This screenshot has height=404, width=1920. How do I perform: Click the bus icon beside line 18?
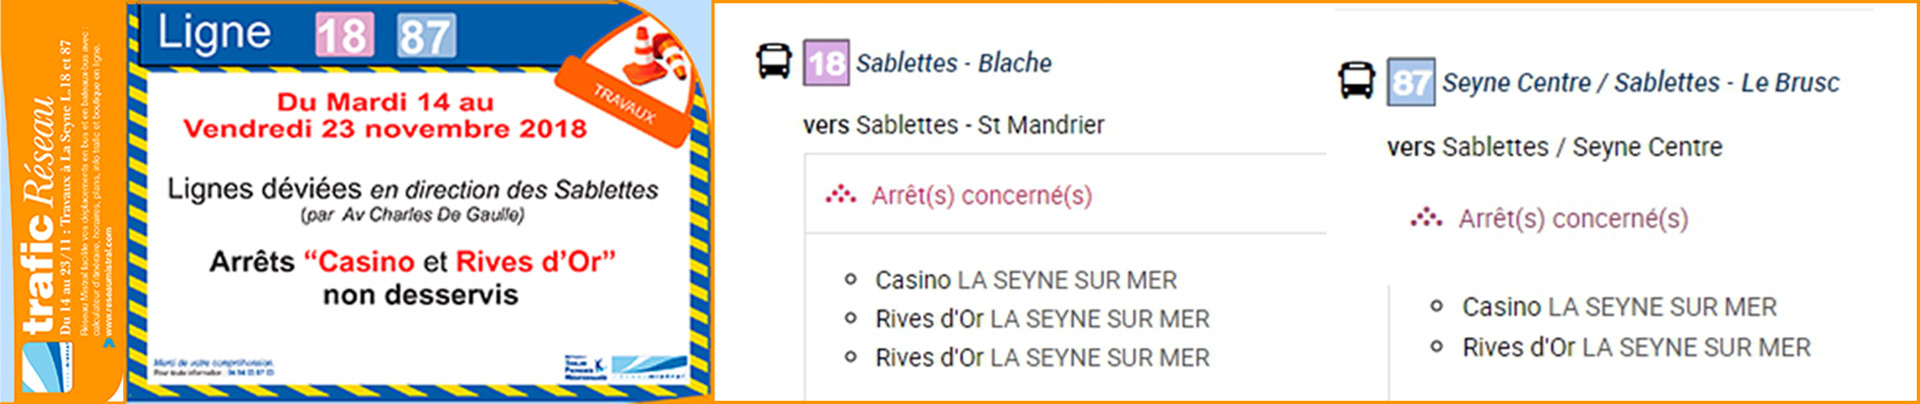[774, 61]
